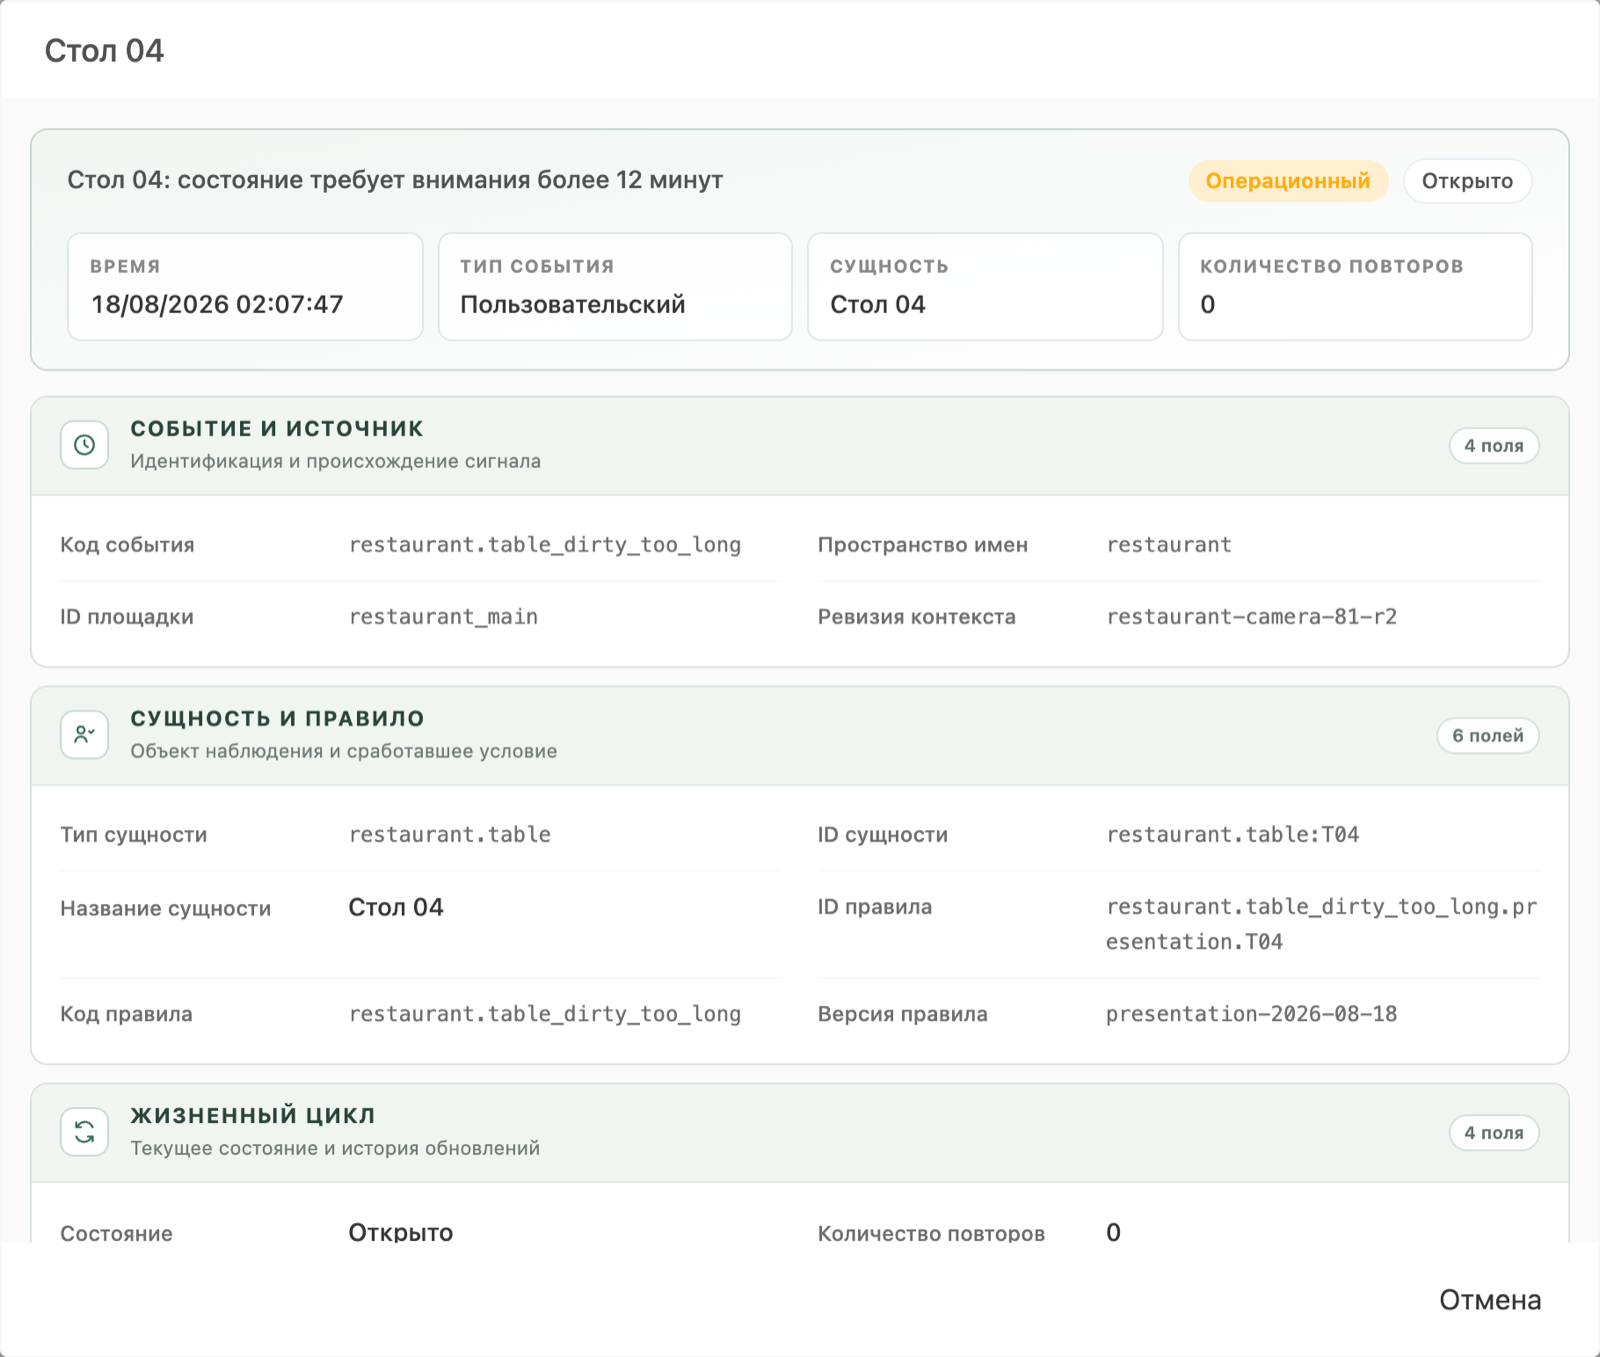Click the Название сущности label
Viewport: 1600px width, 1357px height.
166,909
